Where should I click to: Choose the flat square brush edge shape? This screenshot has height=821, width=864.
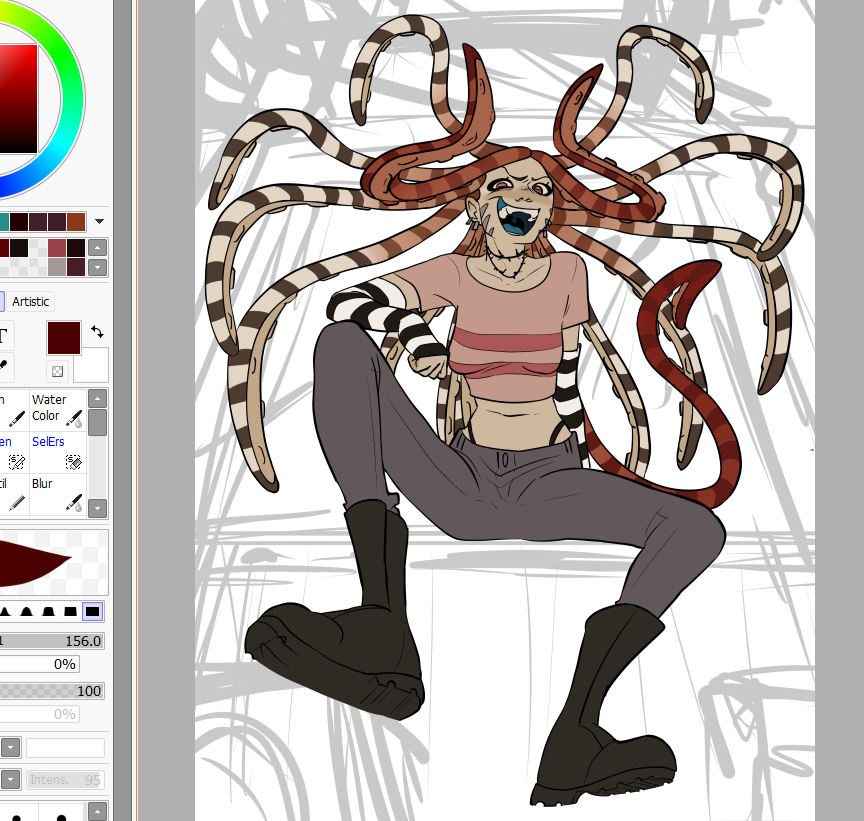pos(69,612)
